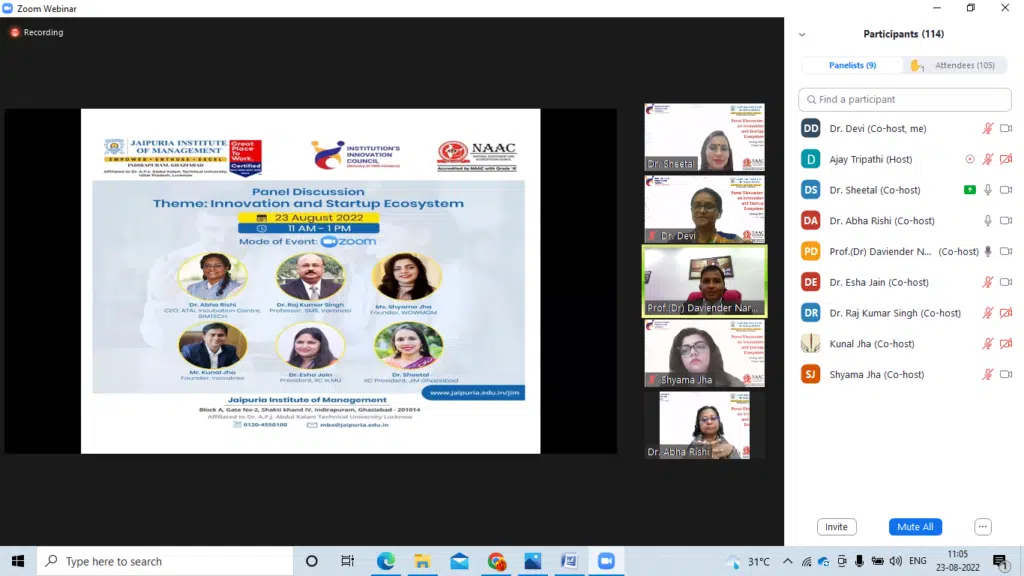The height and width of the screenshot is (576, 1024).
Task: Click the muted microphone icon for Dr. Devi
Action: pyautogui.click(x=987, y=128)
